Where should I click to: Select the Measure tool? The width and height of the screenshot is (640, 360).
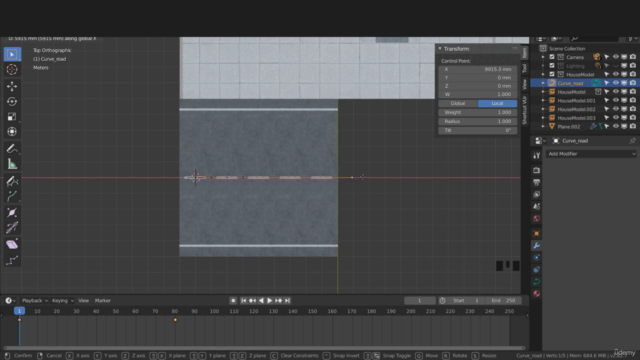pos(12,164)
